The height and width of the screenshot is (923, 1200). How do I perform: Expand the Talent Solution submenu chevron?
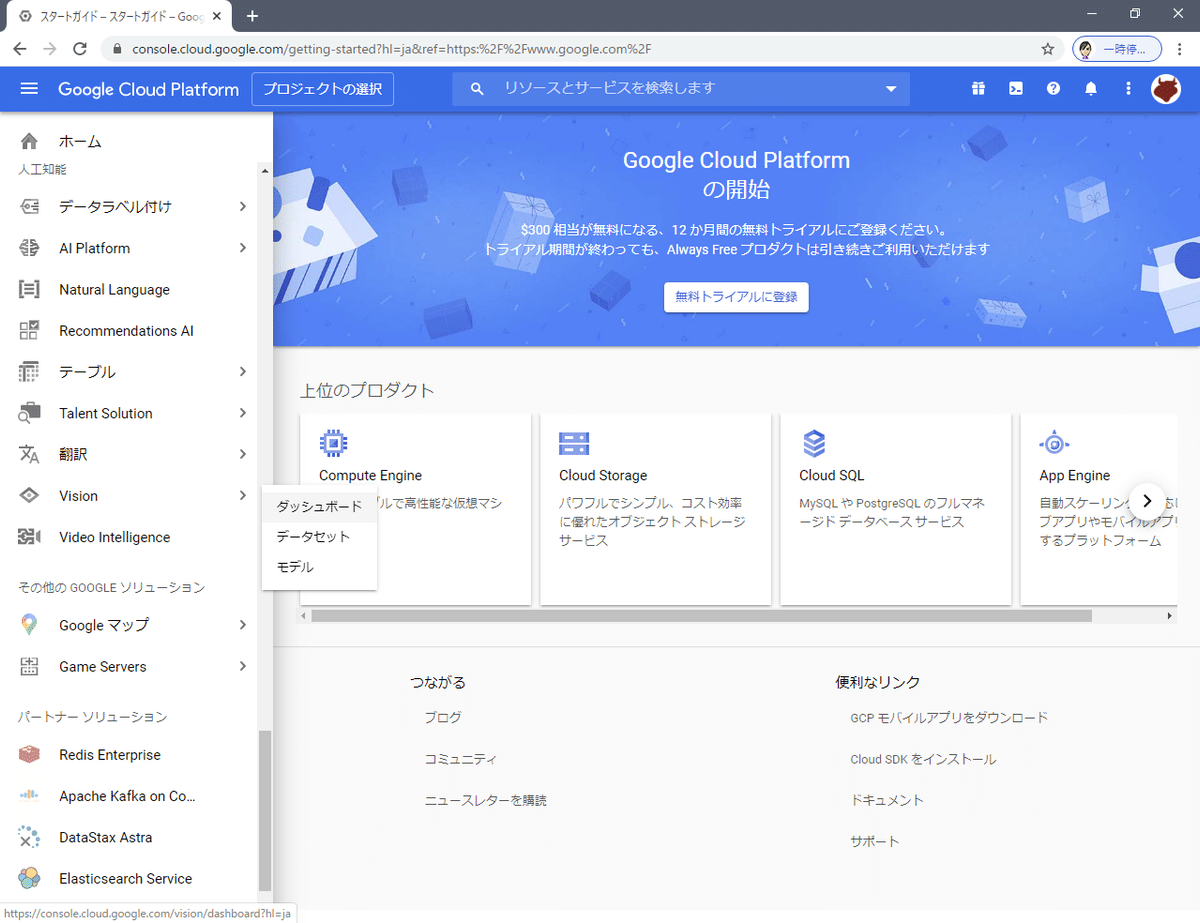(x=243, y=413)
